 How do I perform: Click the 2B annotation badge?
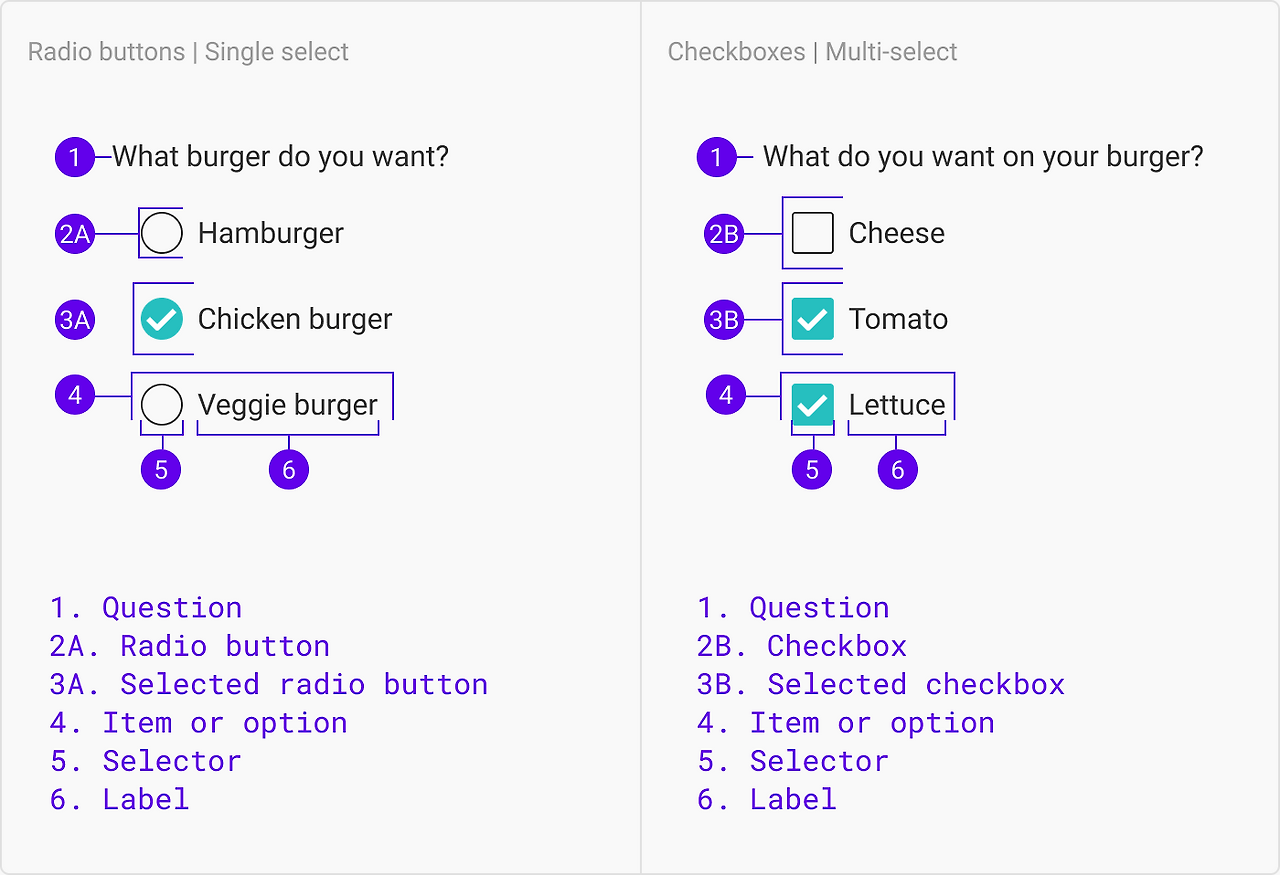coord(723,235)
